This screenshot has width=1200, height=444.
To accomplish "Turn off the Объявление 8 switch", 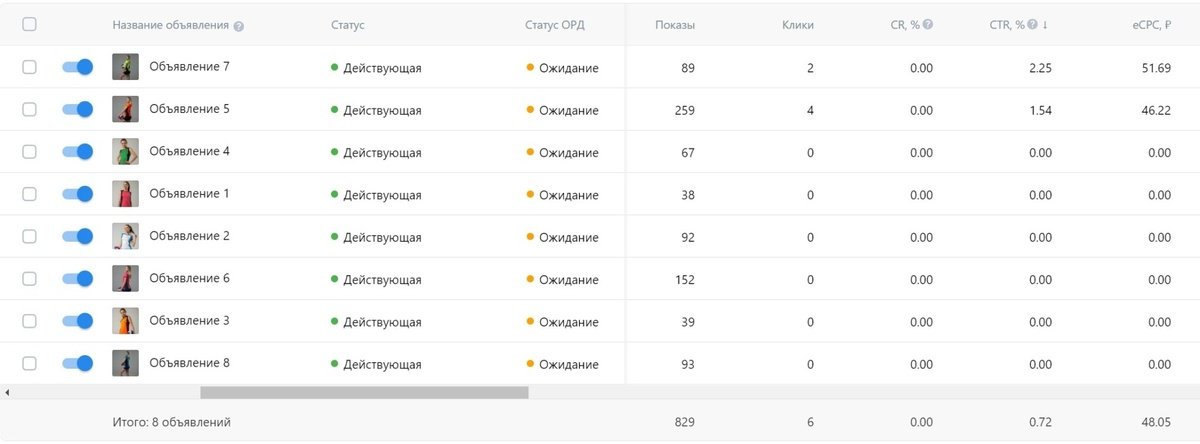I will [x=77, y=363].
